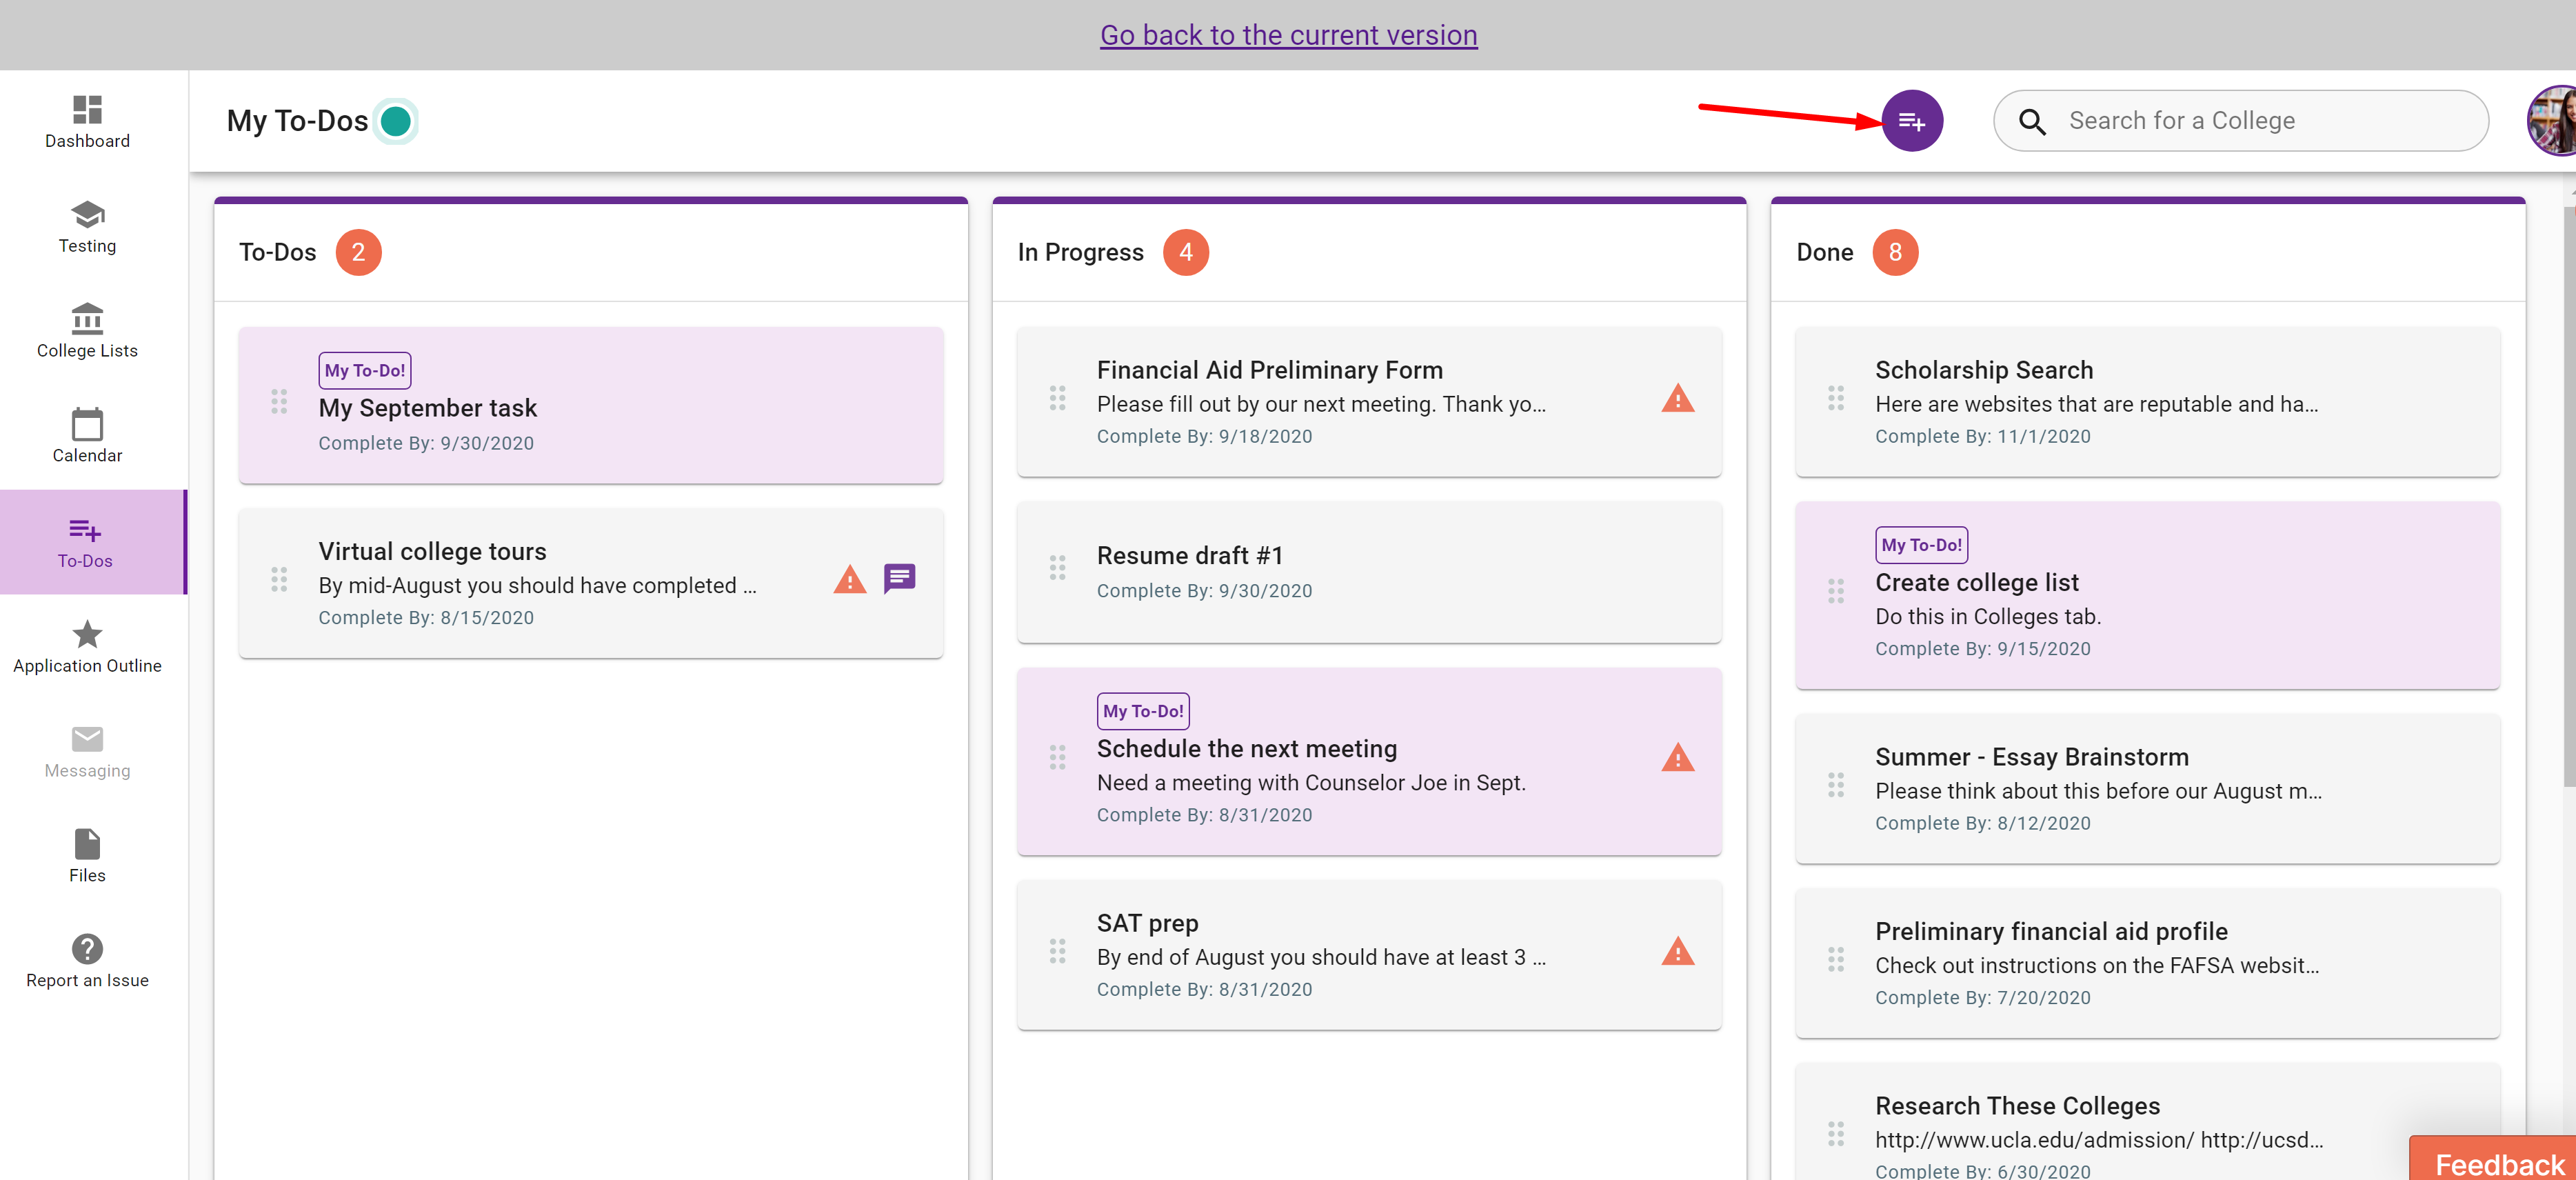
Task: Click the To-Dos column count badge 2
Action: pyautogui.click(x=358, y=252)
